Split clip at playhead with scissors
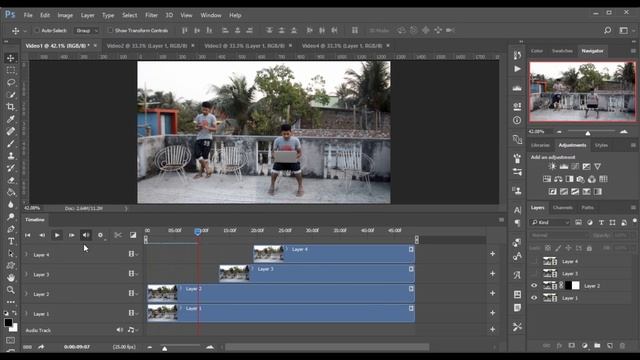 [x=118, y=235]
